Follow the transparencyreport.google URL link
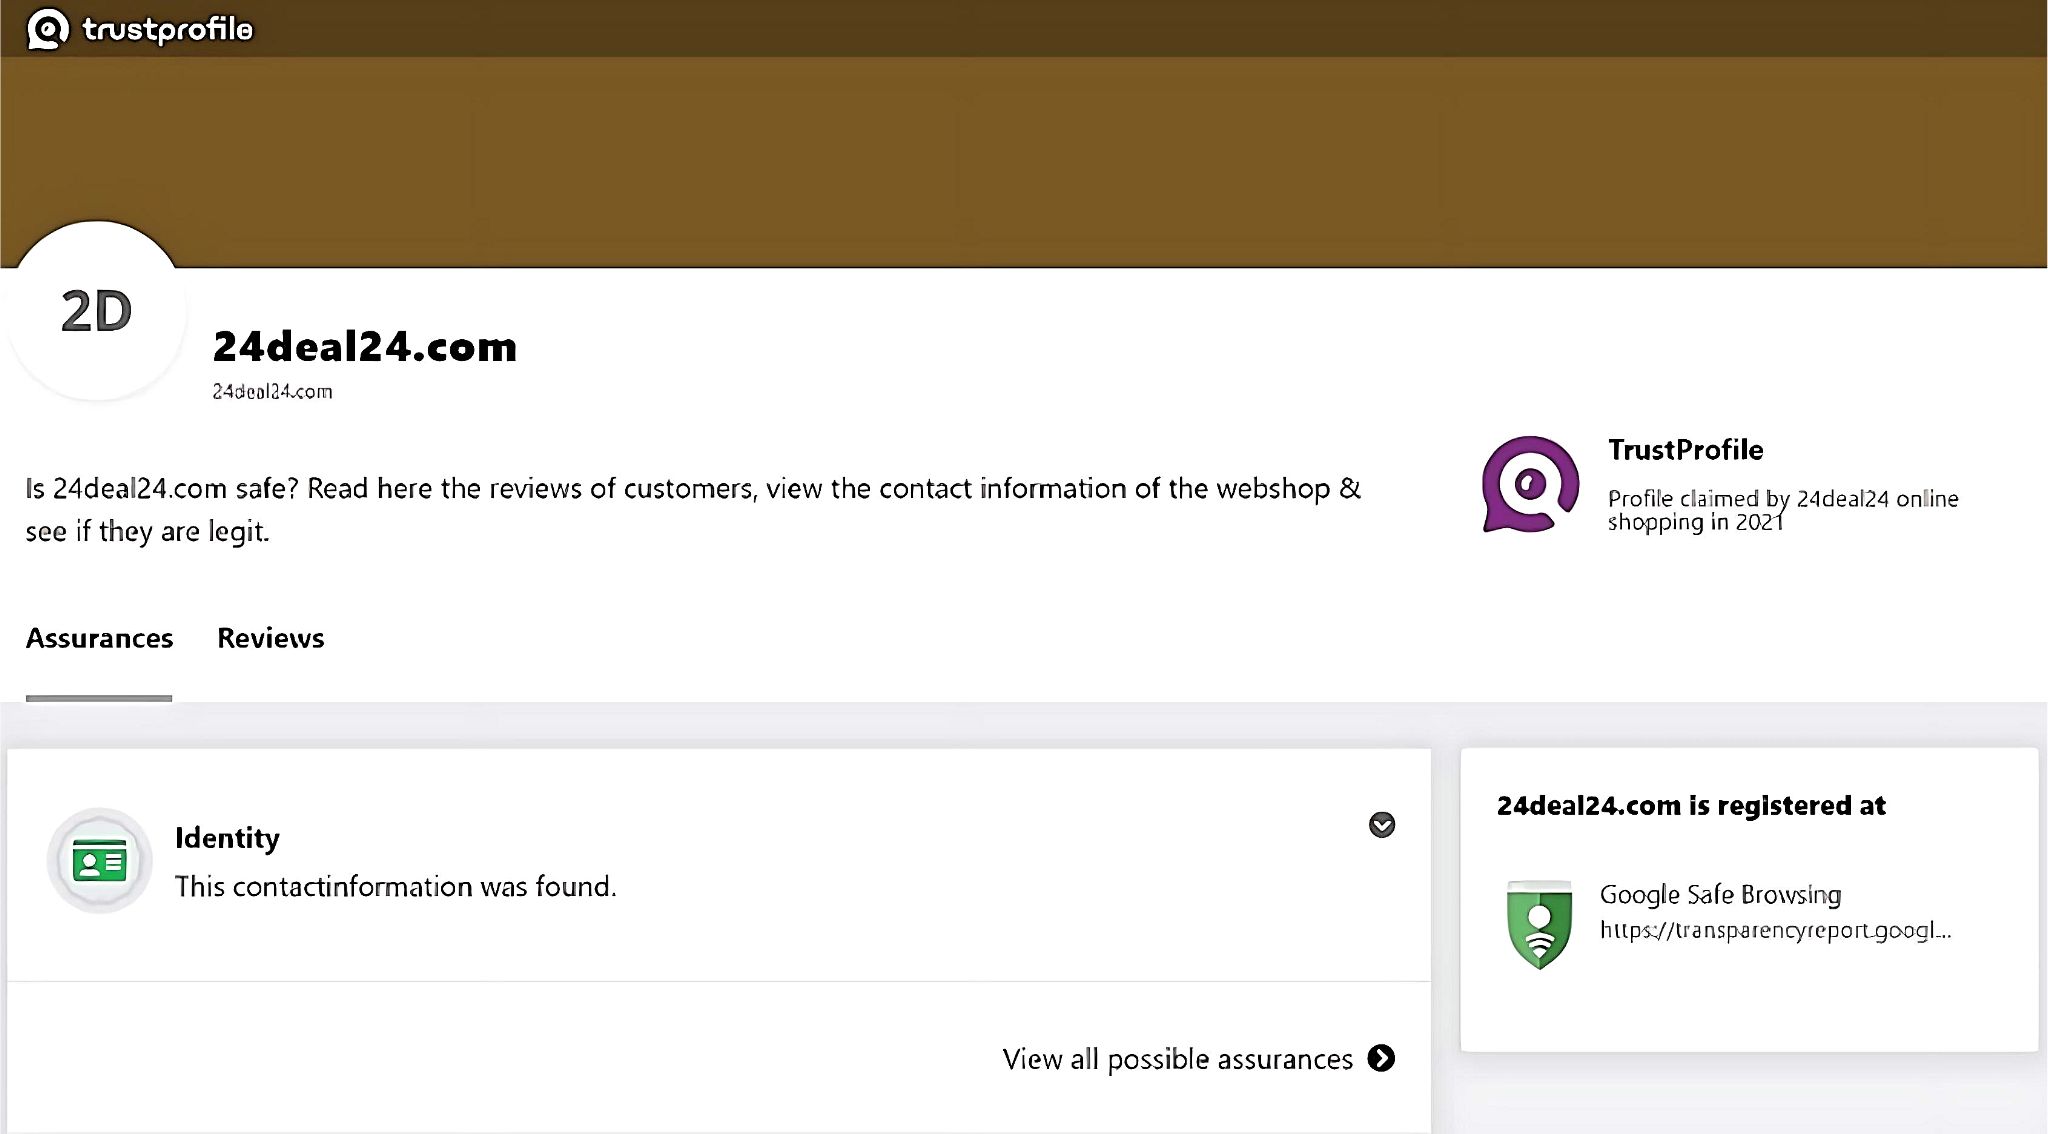The image size is (2048, 1134). 1776,930
